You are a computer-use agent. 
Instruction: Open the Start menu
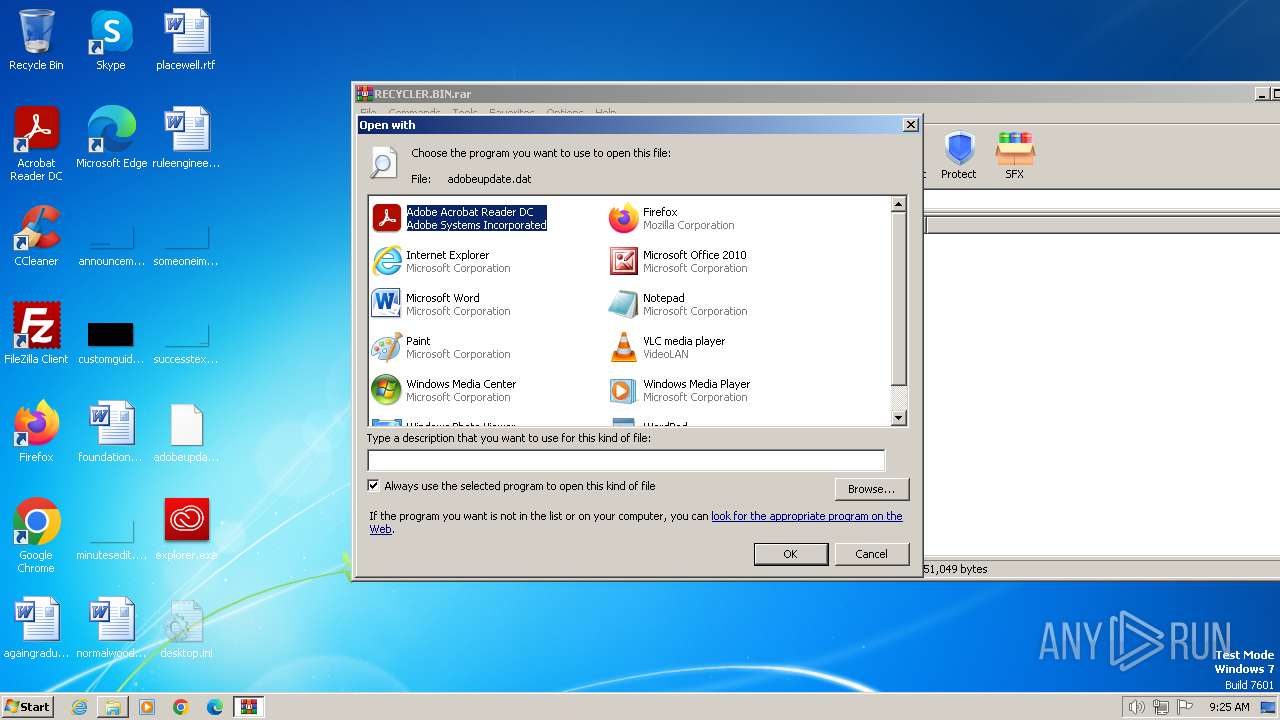point(28,707)
